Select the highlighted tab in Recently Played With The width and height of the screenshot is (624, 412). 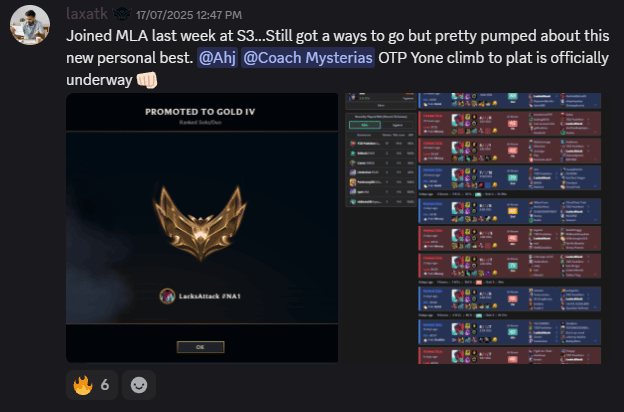[365, 125]
